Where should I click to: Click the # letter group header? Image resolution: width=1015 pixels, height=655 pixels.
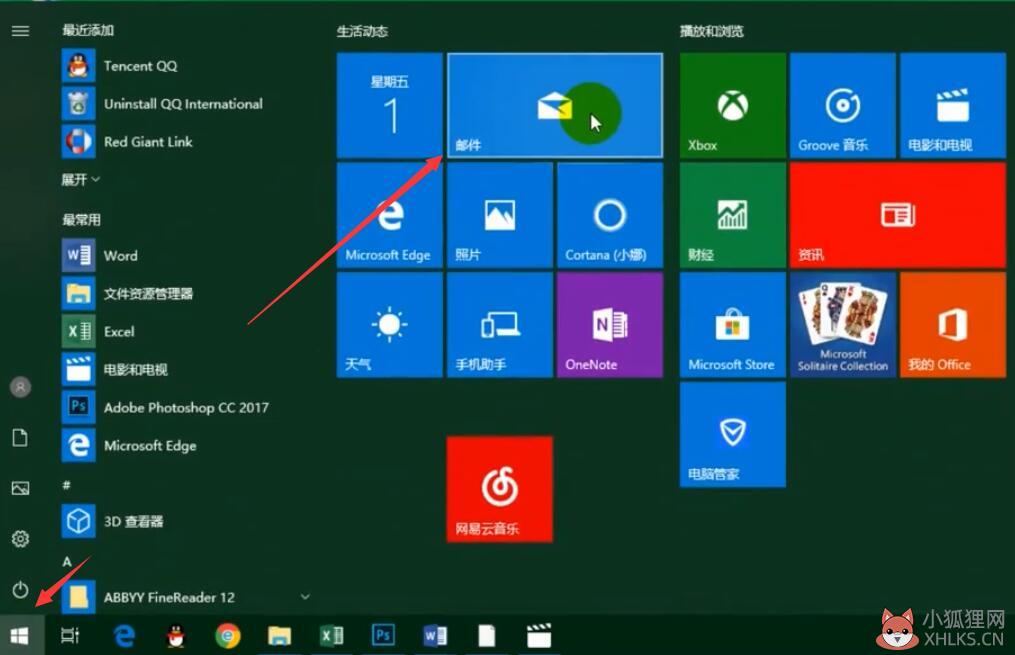tap(66, 485)
